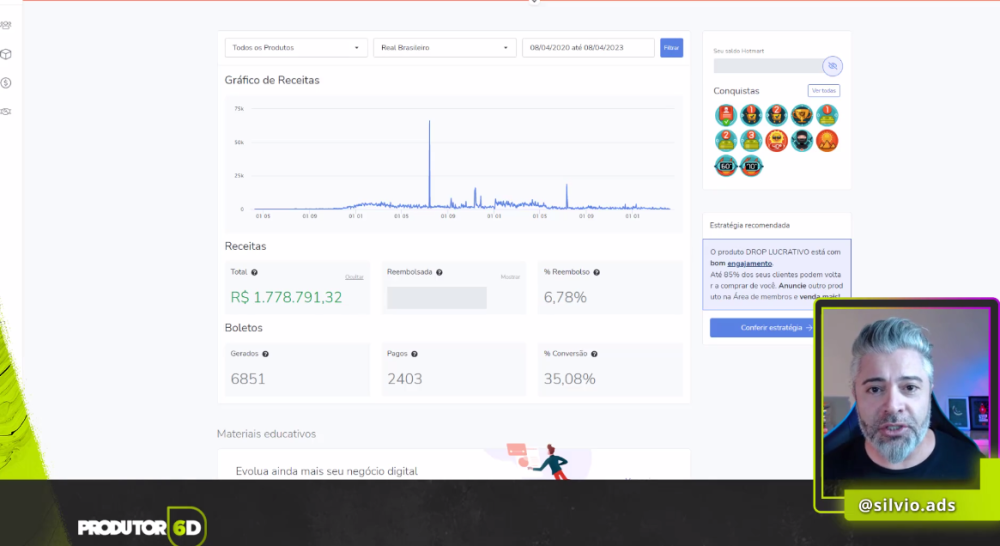Click the Conferir estratégia button

click(763, 328)
